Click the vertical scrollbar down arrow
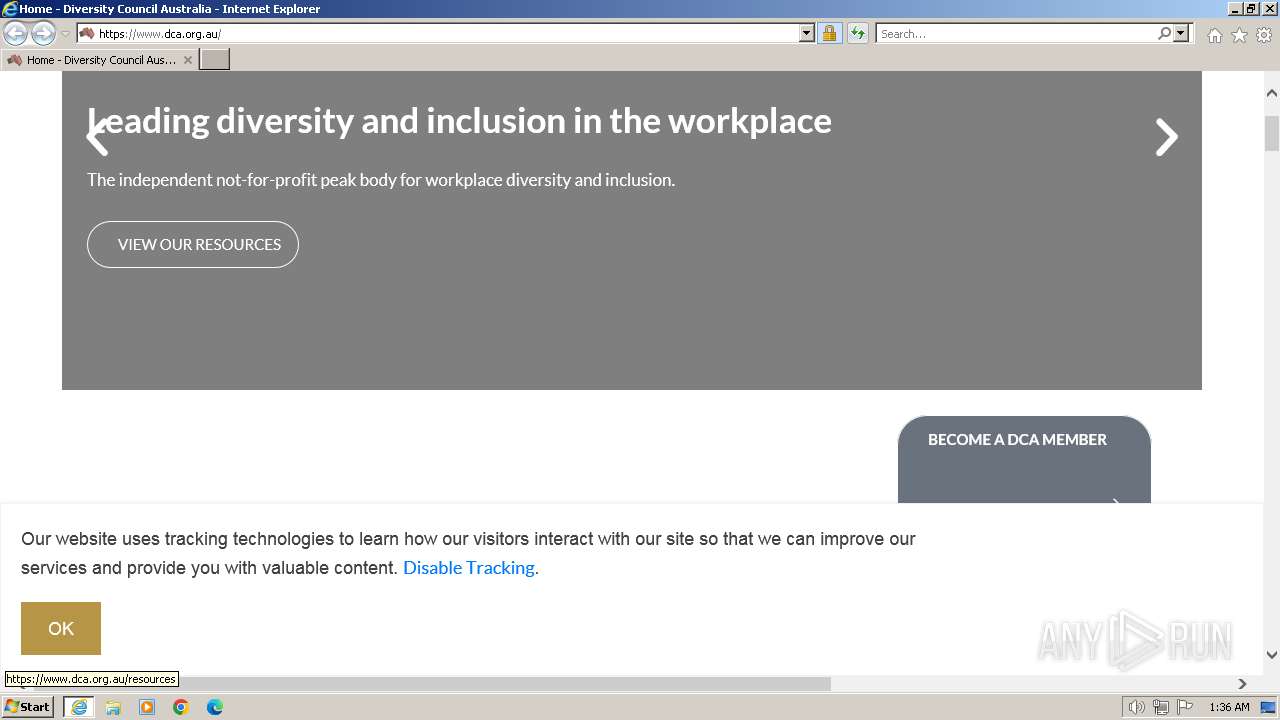 [1272, 655]
